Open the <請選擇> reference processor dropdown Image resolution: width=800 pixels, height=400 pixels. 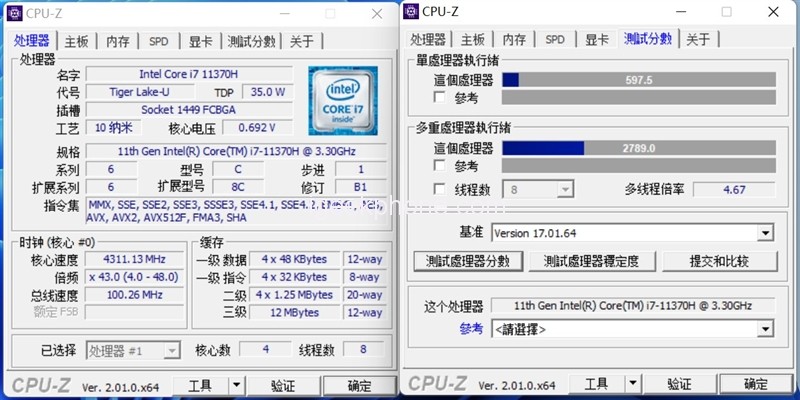click(765, 329)
